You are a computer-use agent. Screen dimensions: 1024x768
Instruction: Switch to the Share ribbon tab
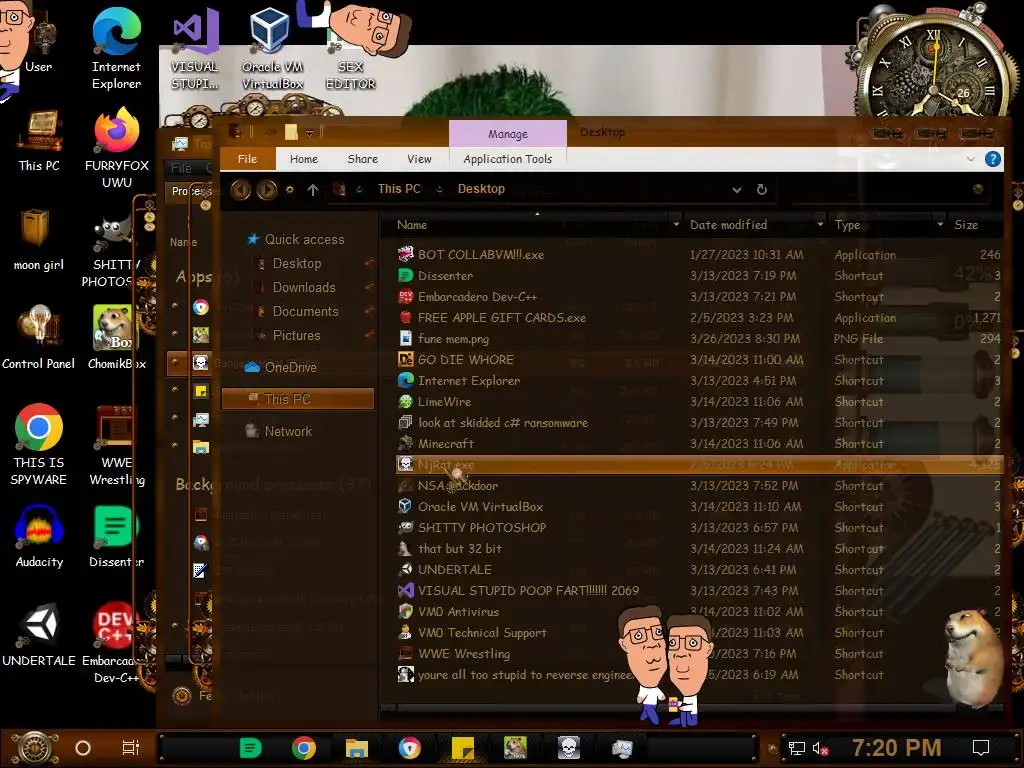(362, 159)
